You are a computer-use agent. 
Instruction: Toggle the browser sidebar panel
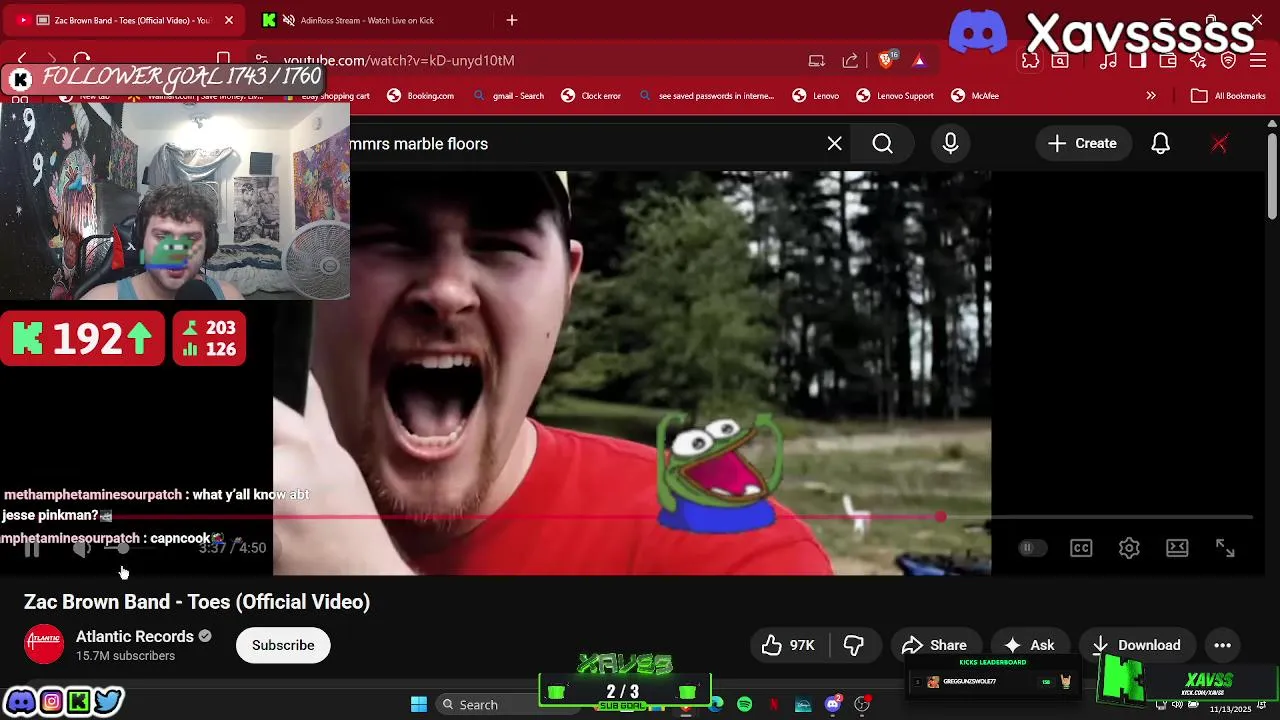click(1137, 61)
